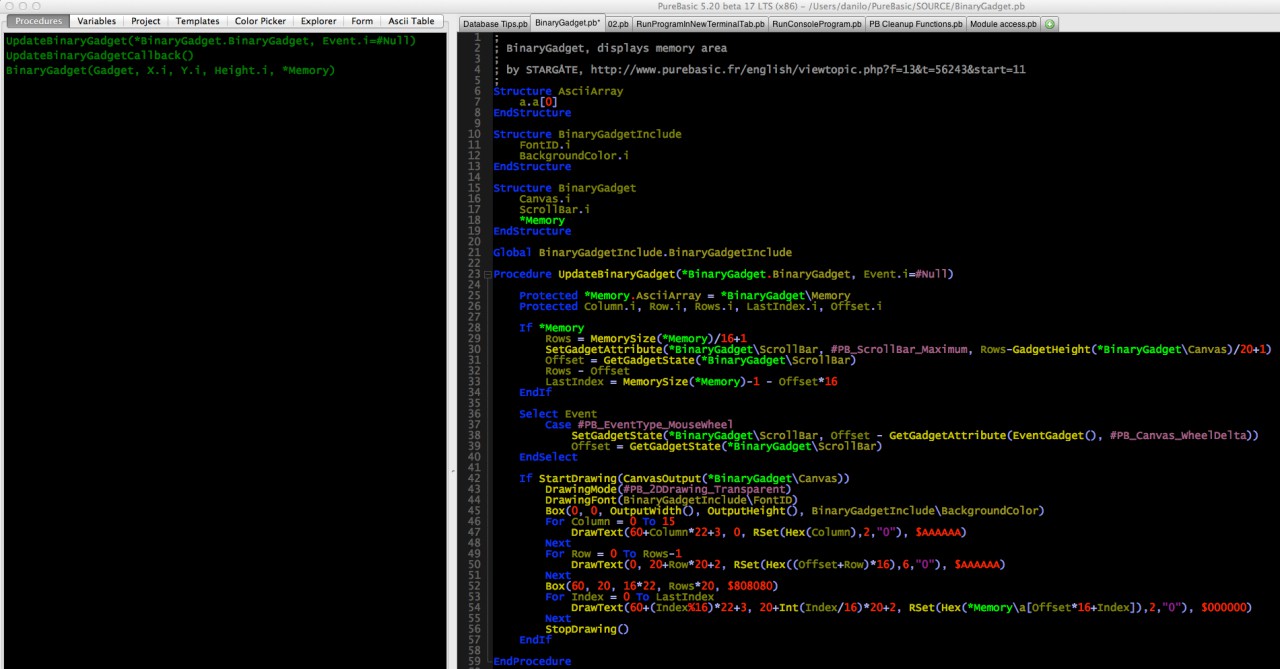Select the BinaryGadget.pb* file tab
Viewport: 1280px width, 669px height.
pos(567,23)
